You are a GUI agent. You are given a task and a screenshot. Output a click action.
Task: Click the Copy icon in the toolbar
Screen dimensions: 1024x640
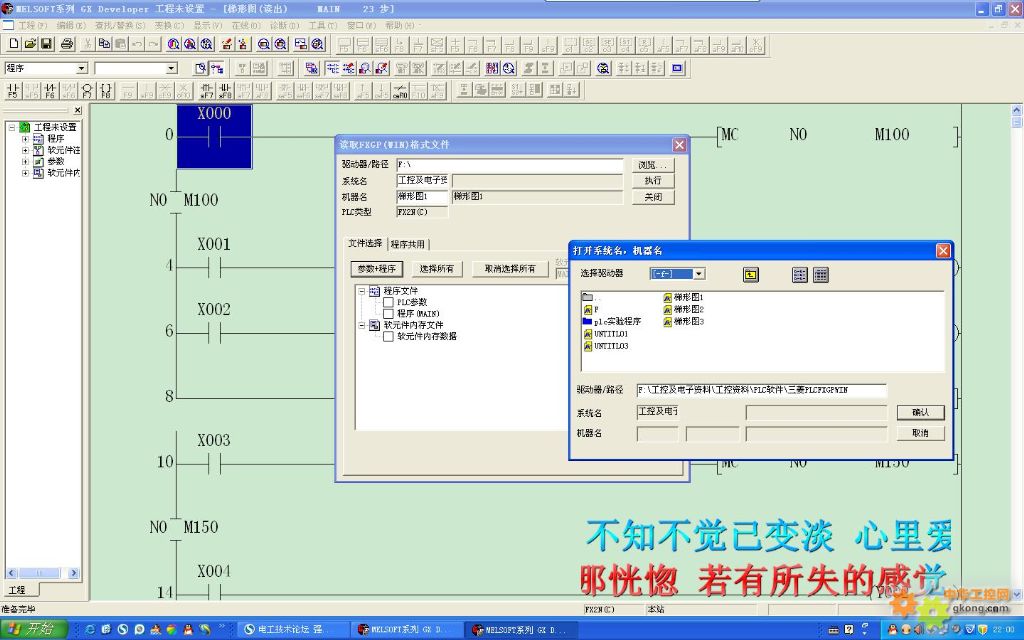click(x=104, y=44)
